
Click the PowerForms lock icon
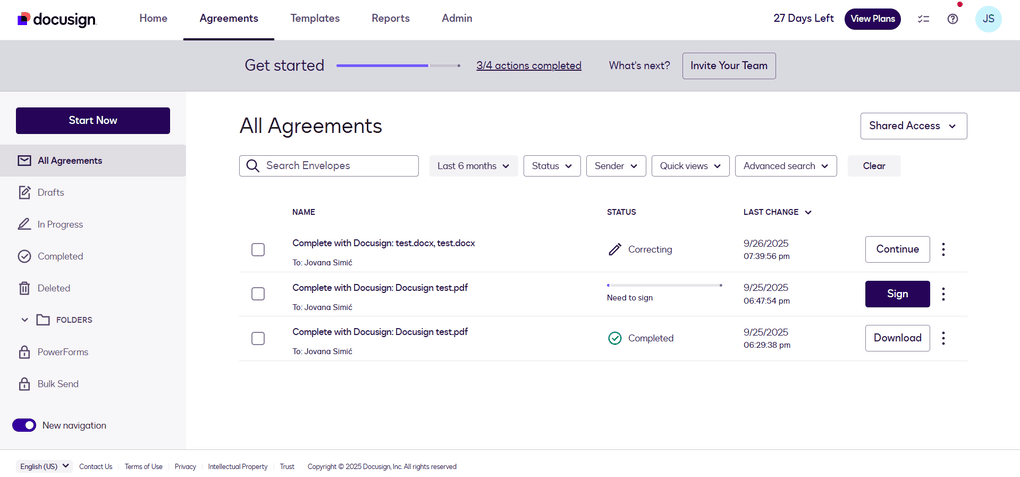[x=25, y=352]
